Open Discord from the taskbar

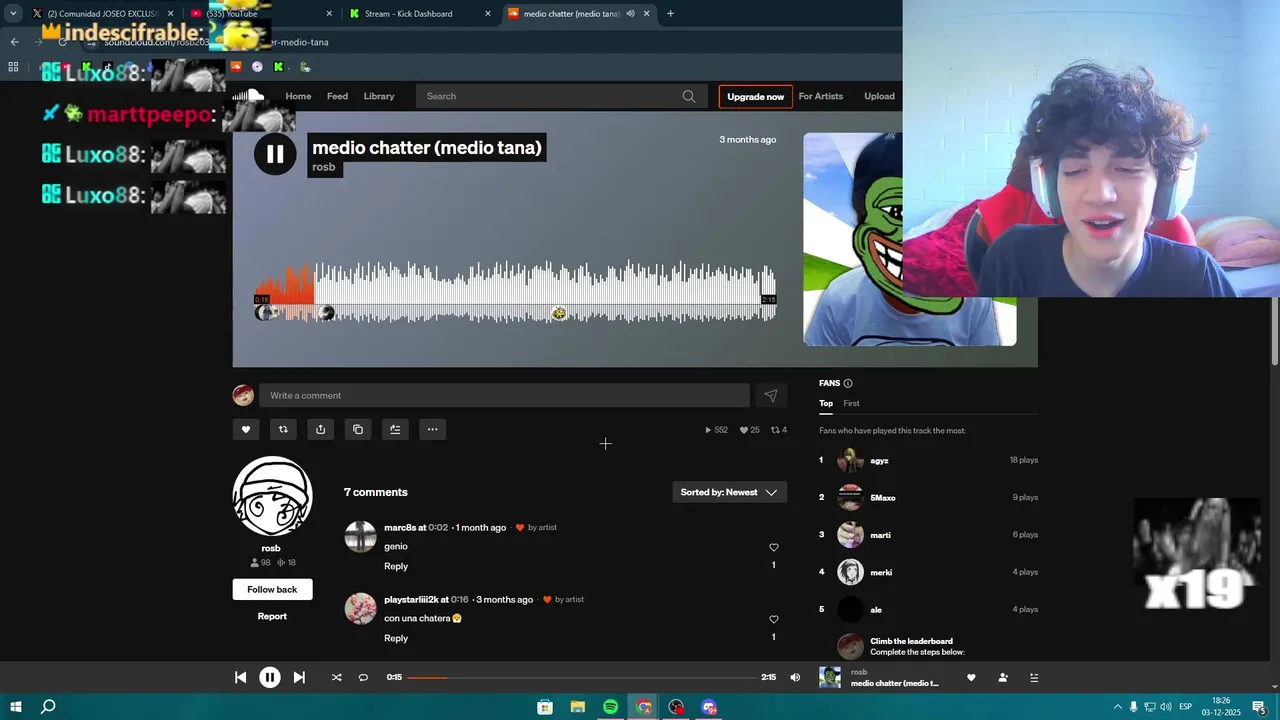click(709, 707)
